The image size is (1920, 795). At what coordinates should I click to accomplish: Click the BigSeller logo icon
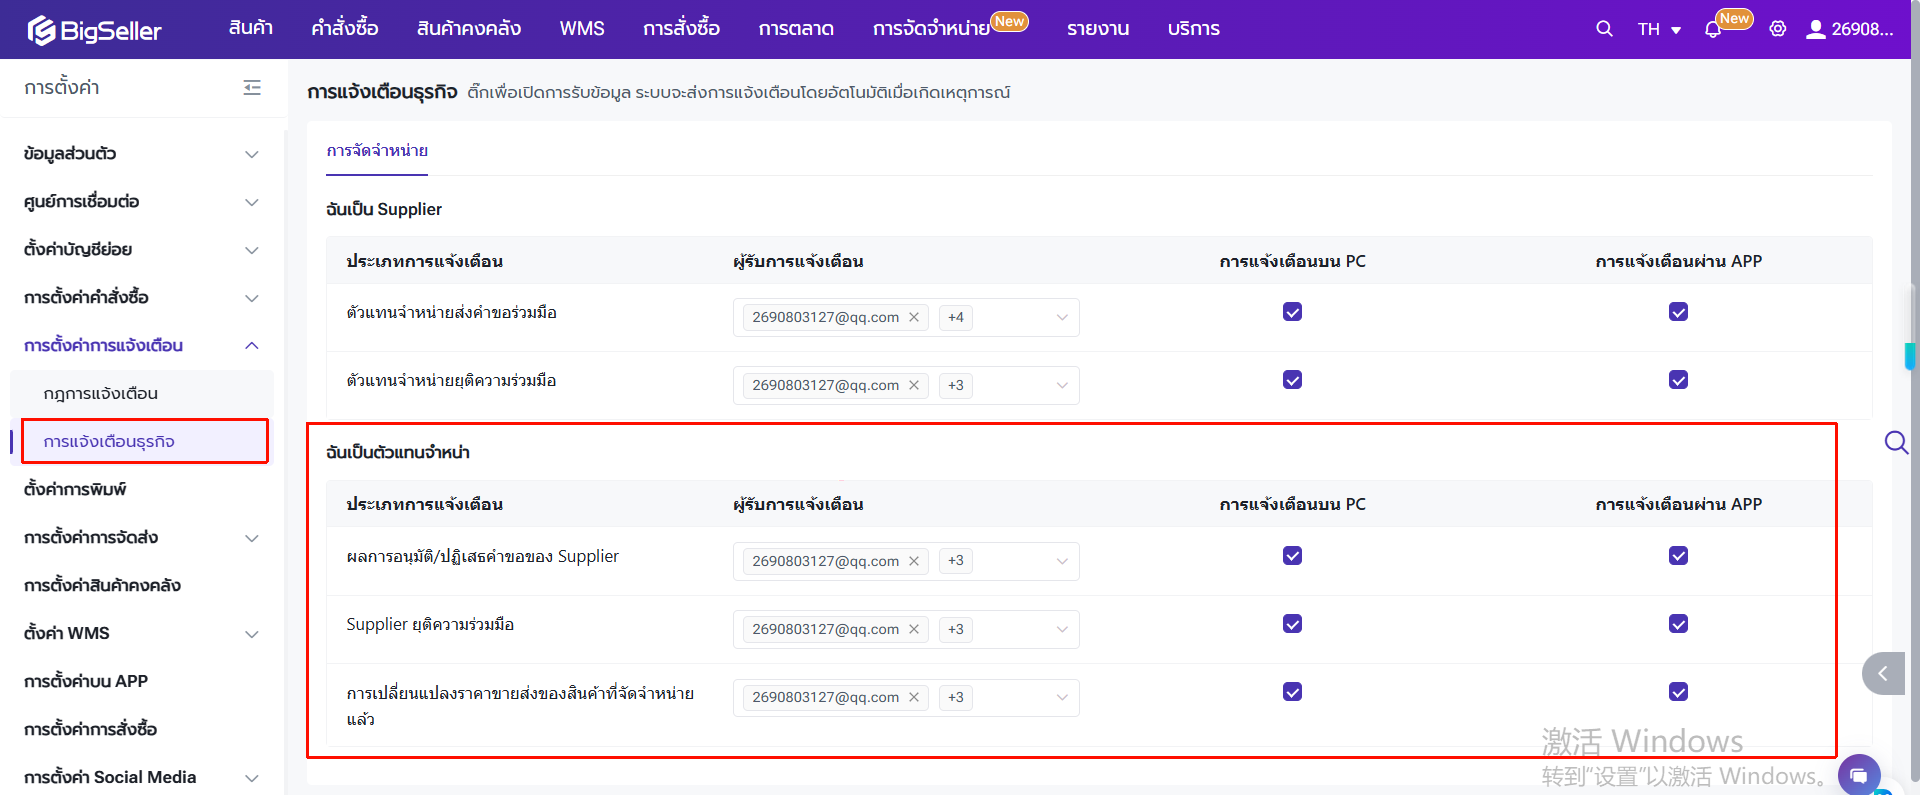[x=41, y=30]
